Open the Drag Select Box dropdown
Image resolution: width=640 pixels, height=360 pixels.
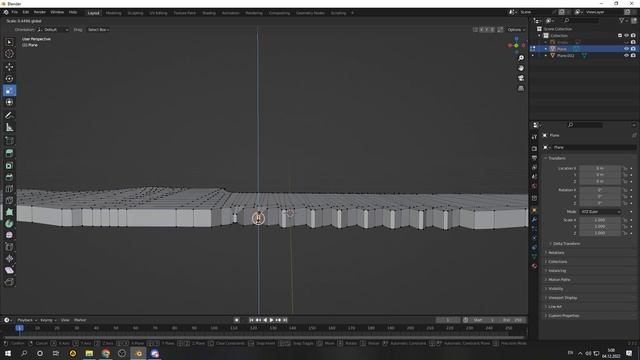click(x=98, y=30)
